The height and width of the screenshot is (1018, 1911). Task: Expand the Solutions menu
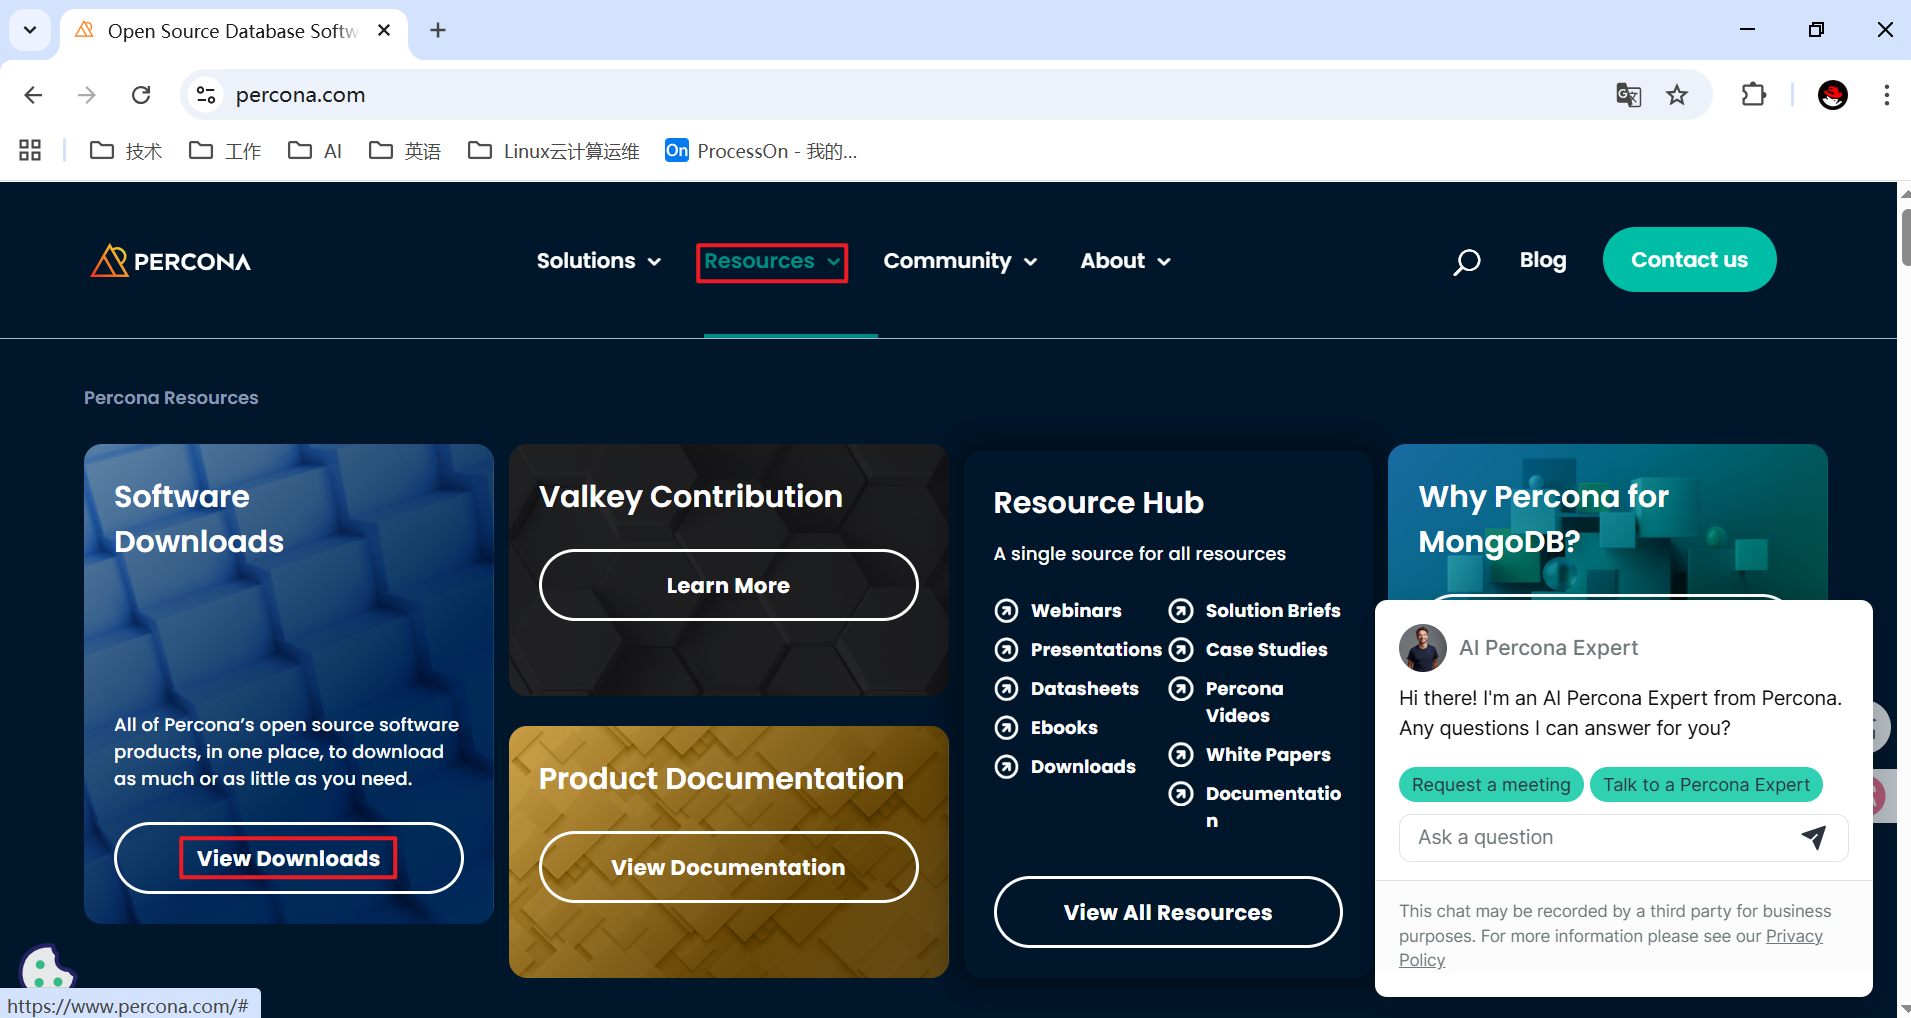pos(598,261)
